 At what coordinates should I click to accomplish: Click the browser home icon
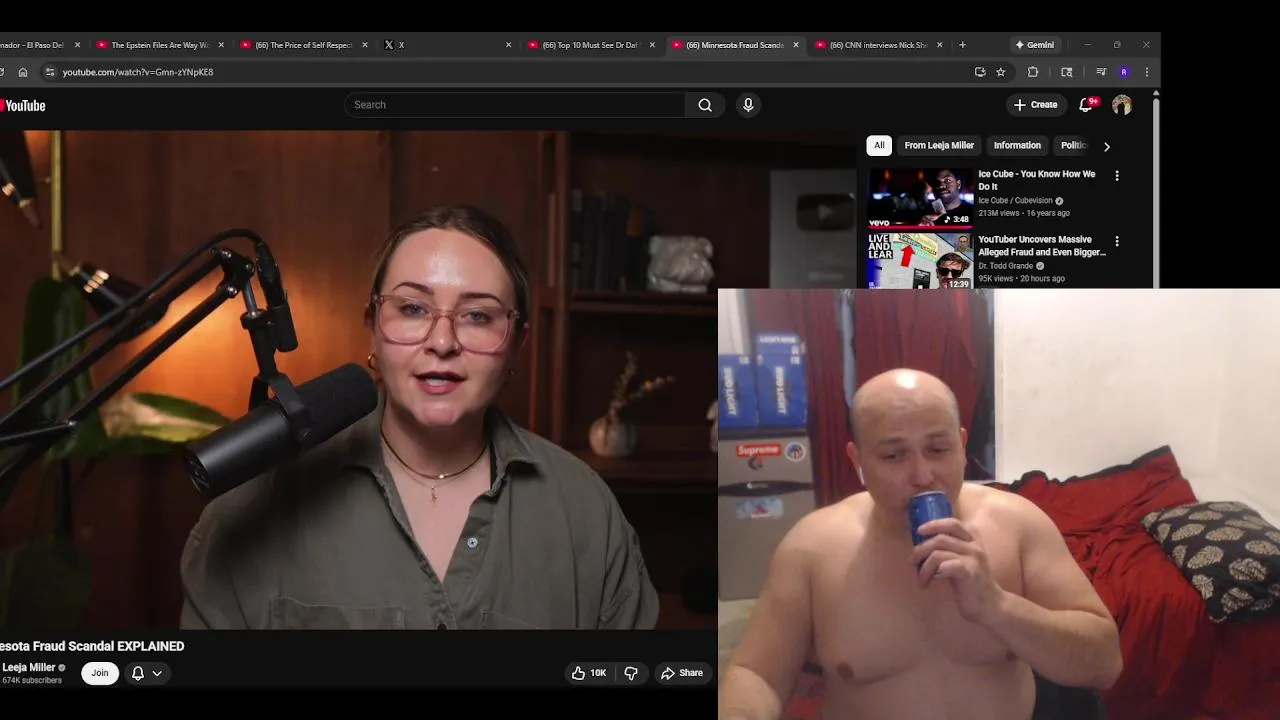point(23,72)
